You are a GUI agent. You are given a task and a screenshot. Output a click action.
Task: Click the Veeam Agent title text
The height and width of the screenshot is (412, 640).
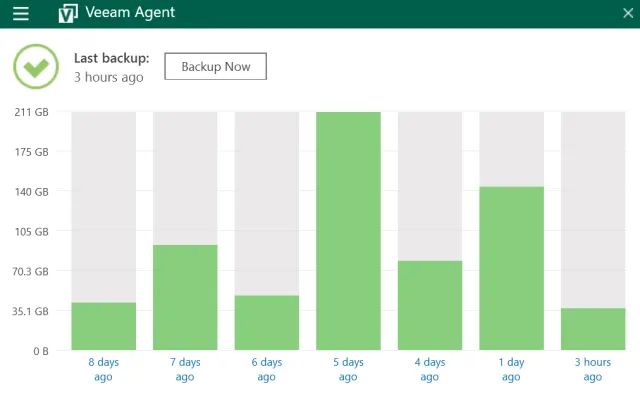pos(133,13)
